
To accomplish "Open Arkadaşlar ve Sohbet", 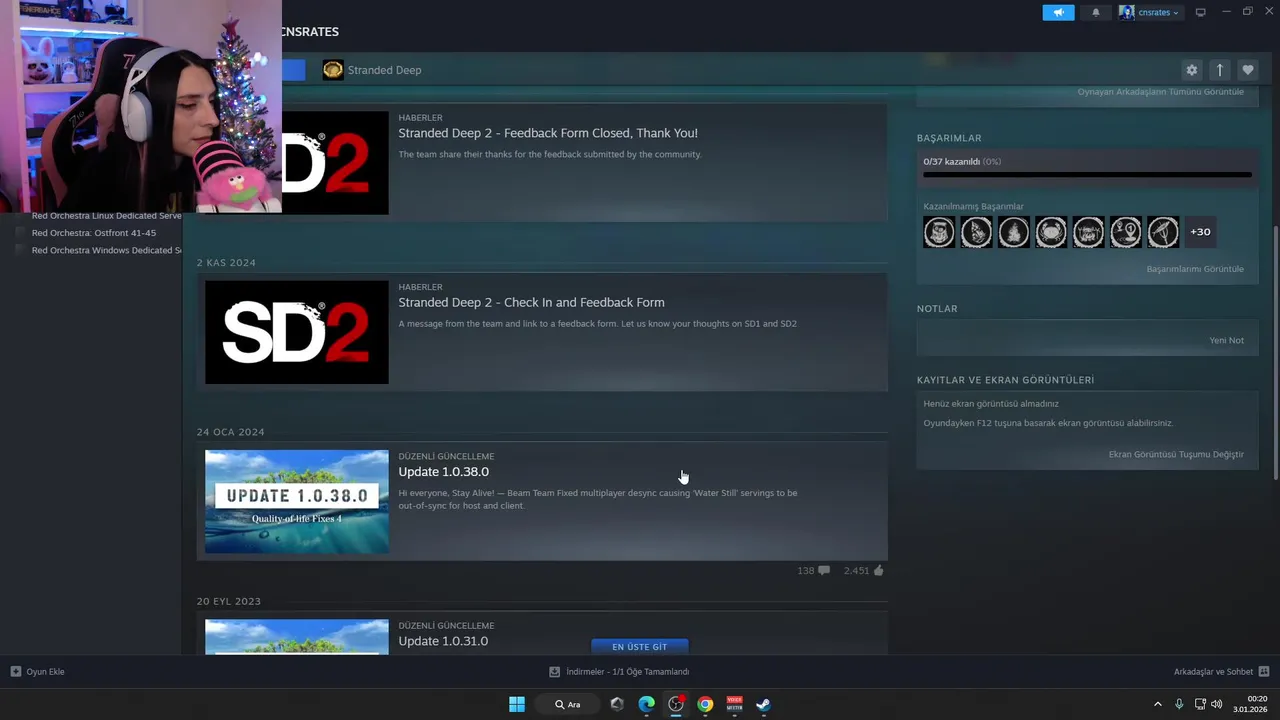I will coord(1221,672).
